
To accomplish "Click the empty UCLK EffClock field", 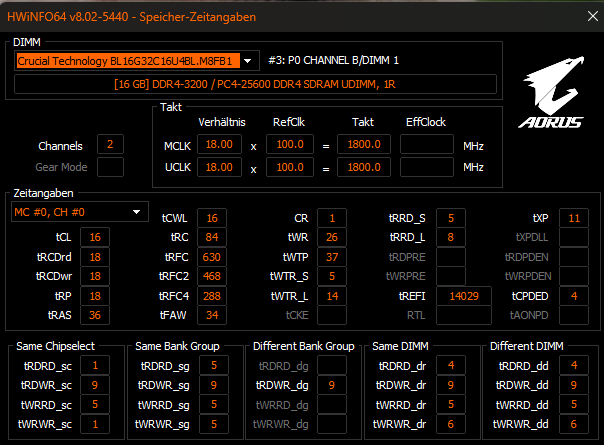I will 427,167.
